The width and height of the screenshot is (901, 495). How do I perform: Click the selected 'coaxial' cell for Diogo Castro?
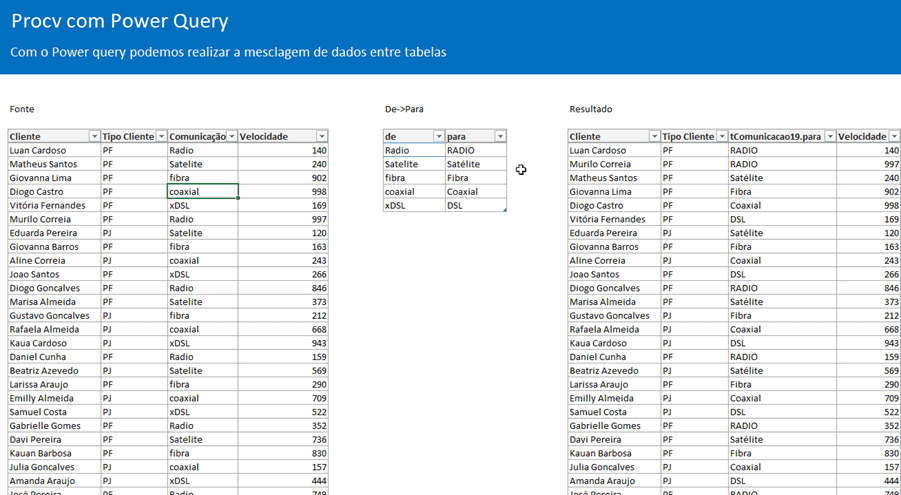point(202,192)
